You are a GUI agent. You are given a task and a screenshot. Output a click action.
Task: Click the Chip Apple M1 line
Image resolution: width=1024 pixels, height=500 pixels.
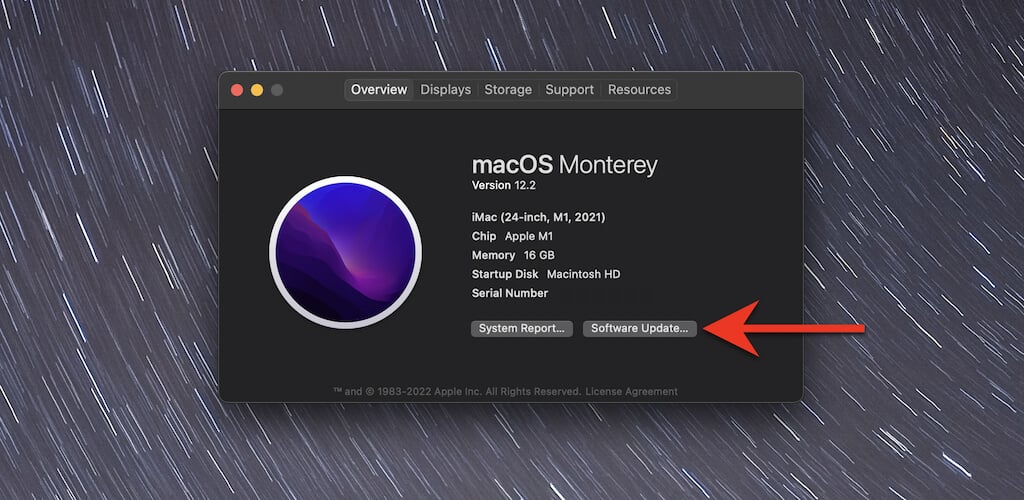(x=512, y=236)
